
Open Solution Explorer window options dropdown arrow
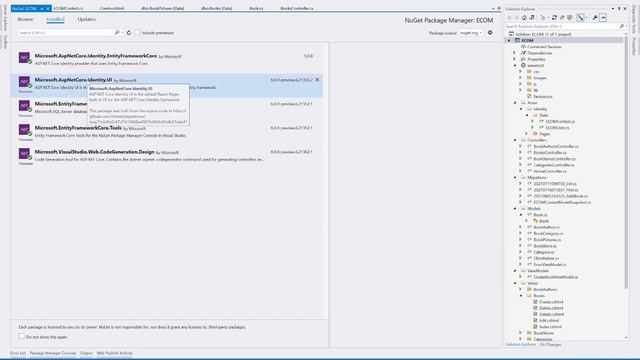coord(613,9)
